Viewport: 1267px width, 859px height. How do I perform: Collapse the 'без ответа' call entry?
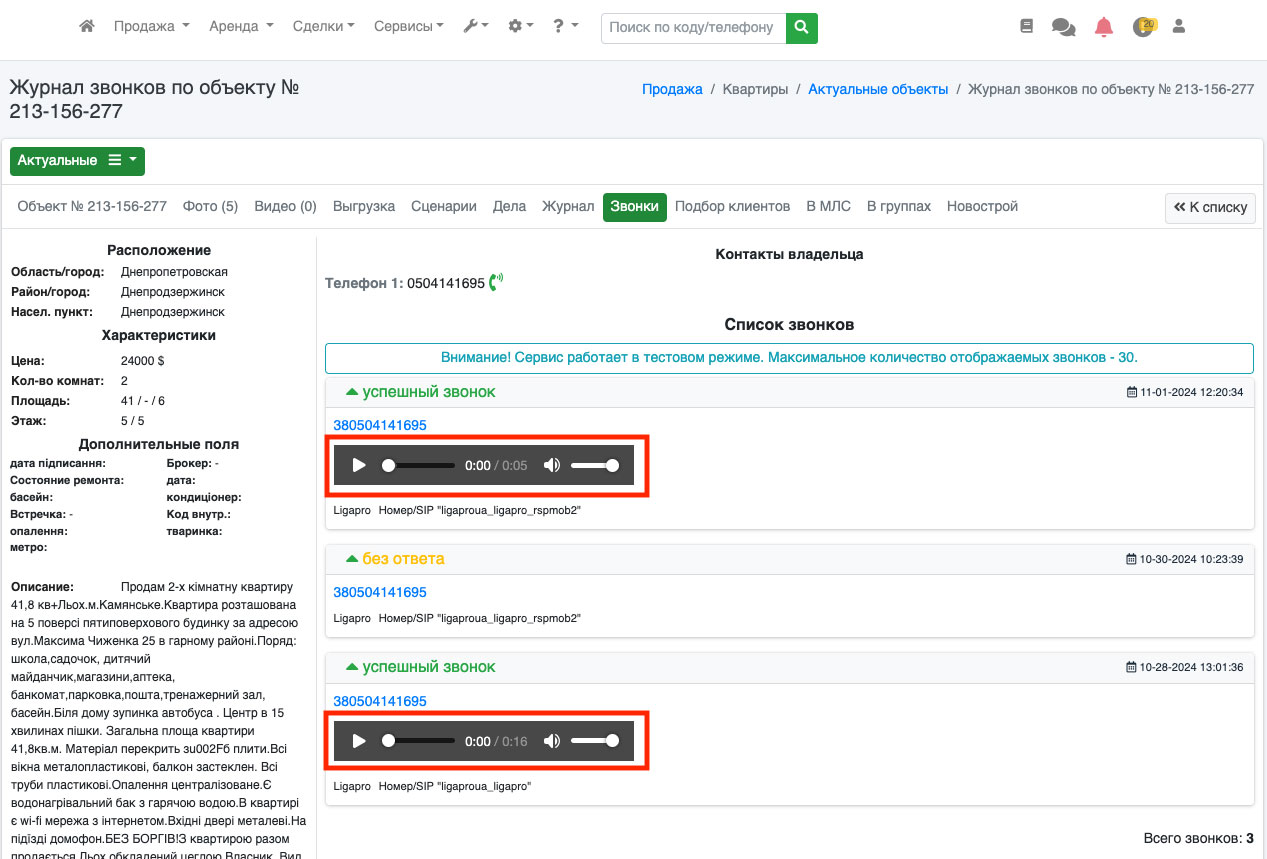[351, 559]
